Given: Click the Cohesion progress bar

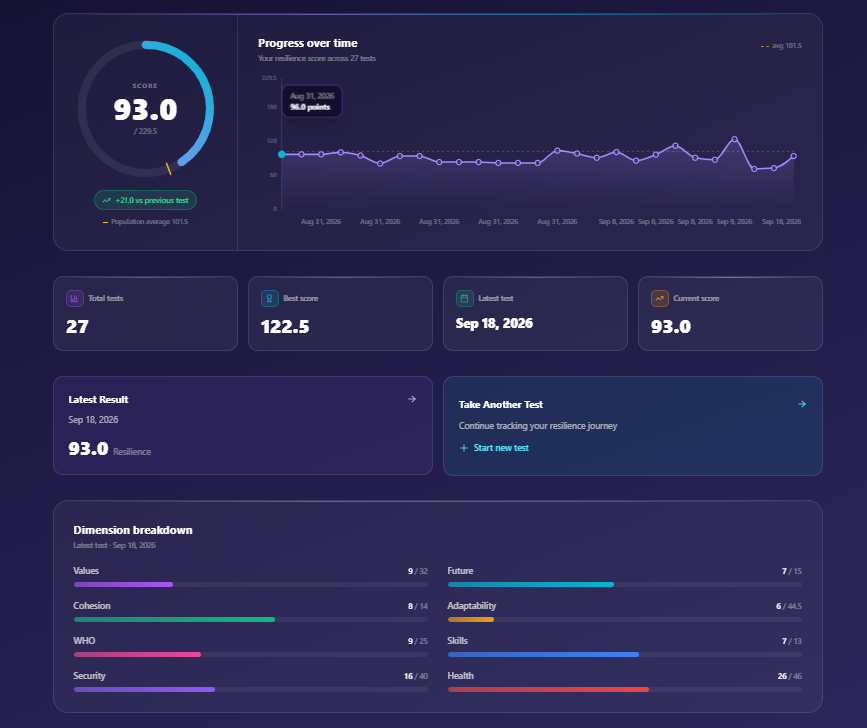Looking at the screenshot, I should 250,620.
